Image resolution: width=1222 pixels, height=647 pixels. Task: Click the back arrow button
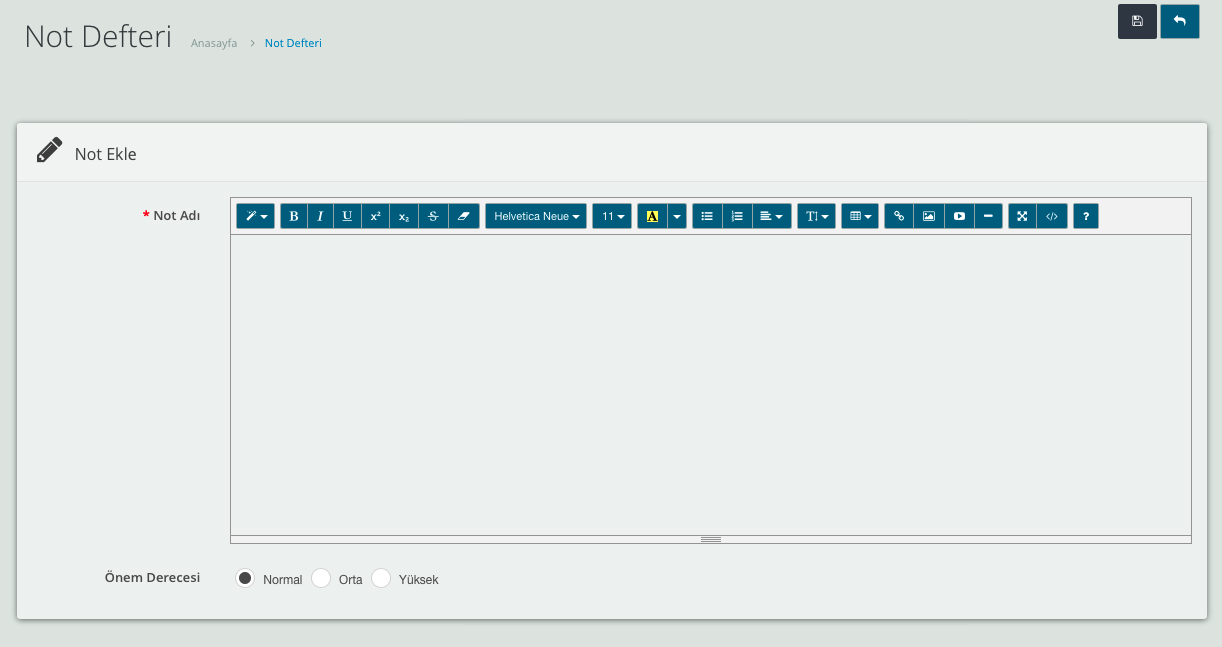1180,21
